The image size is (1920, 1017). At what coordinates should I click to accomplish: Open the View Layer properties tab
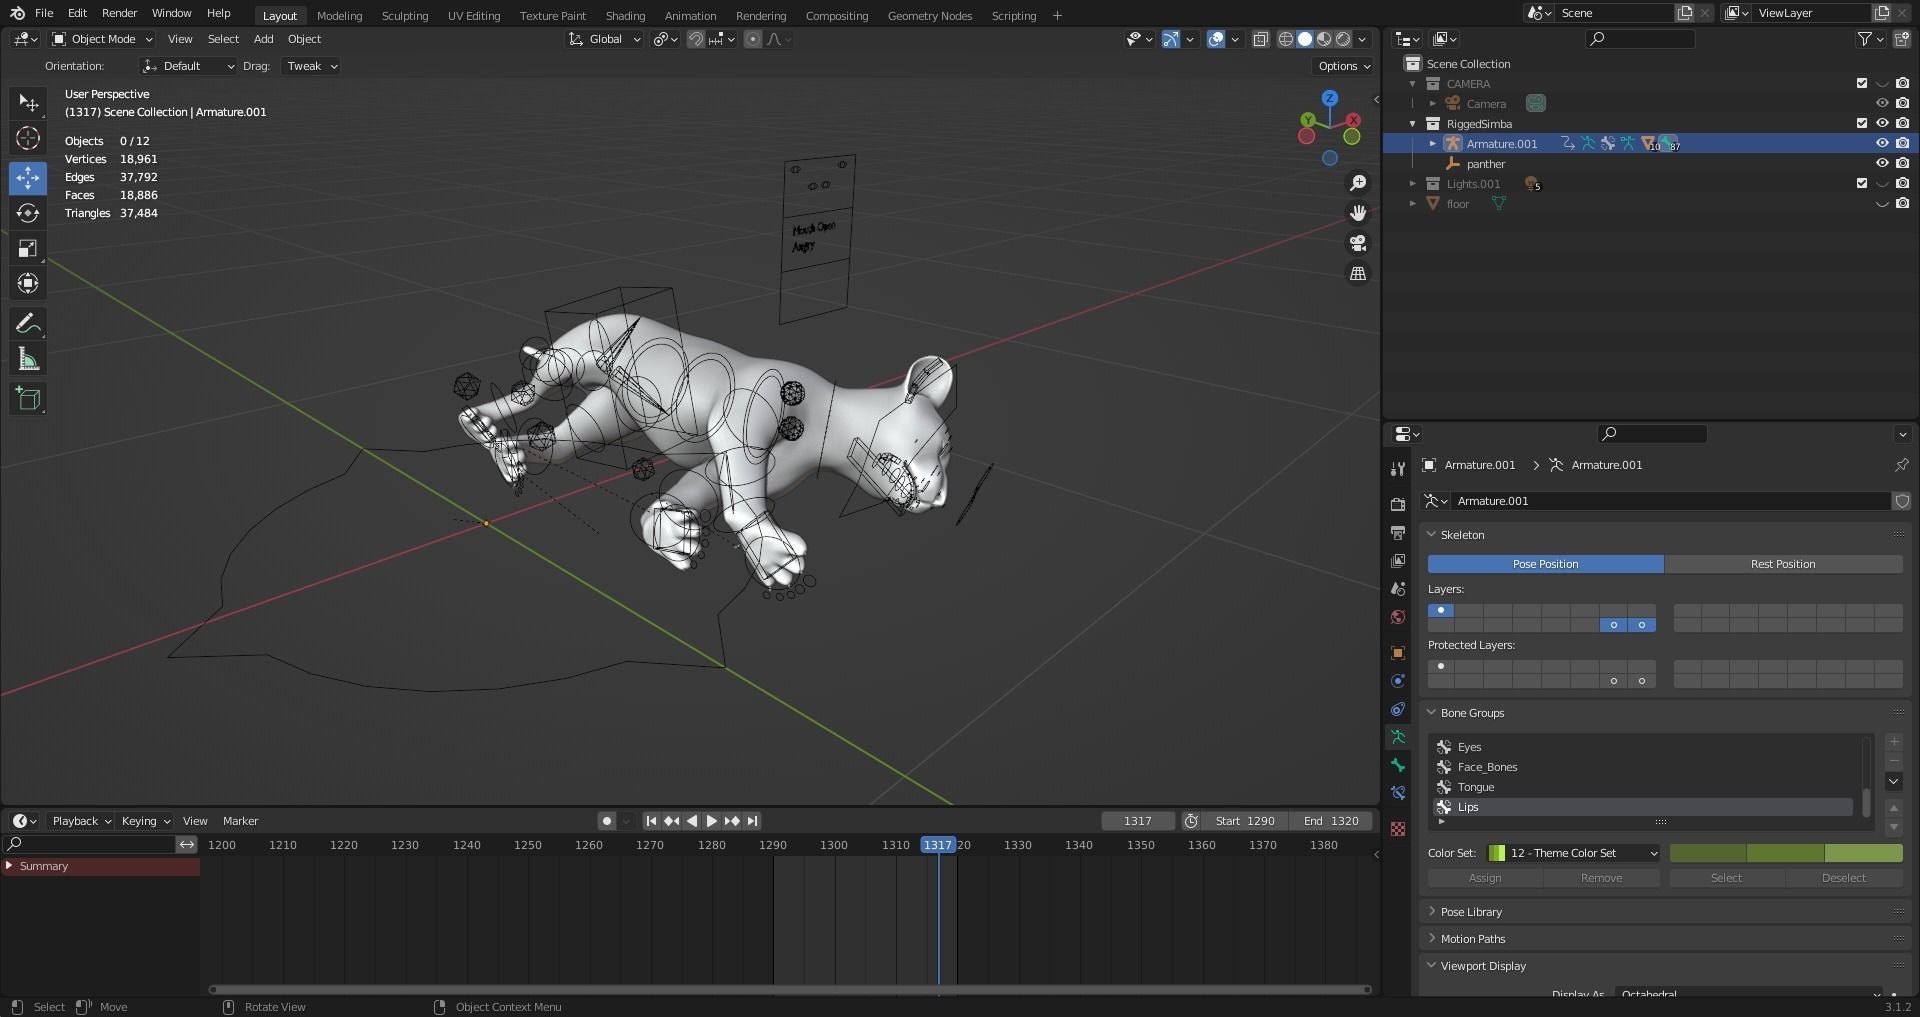point(1398,561)
